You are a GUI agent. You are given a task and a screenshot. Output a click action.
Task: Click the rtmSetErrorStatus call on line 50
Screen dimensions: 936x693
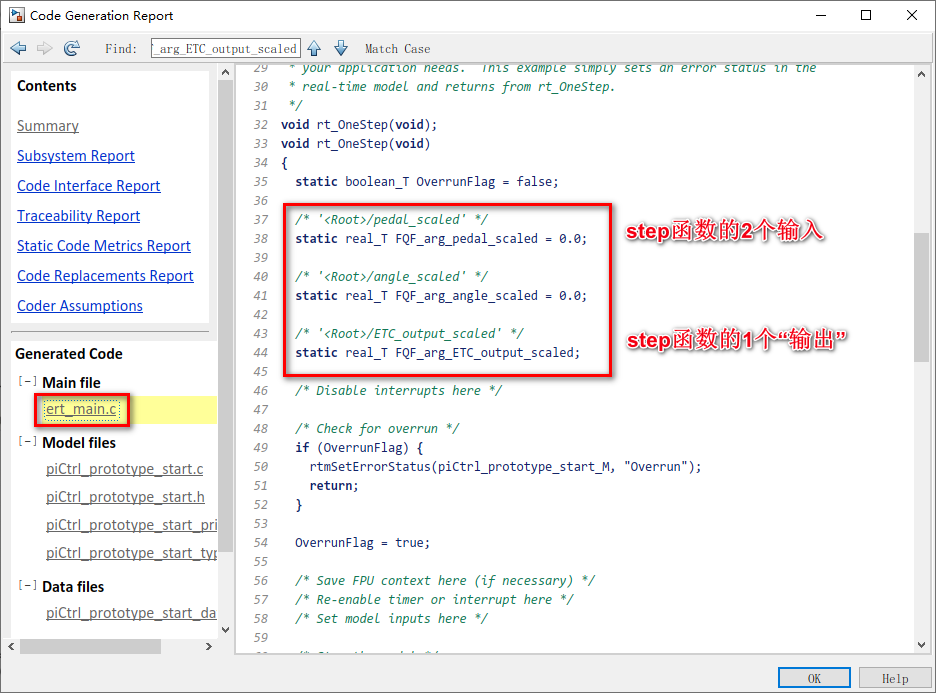click(x=505, y=467)
